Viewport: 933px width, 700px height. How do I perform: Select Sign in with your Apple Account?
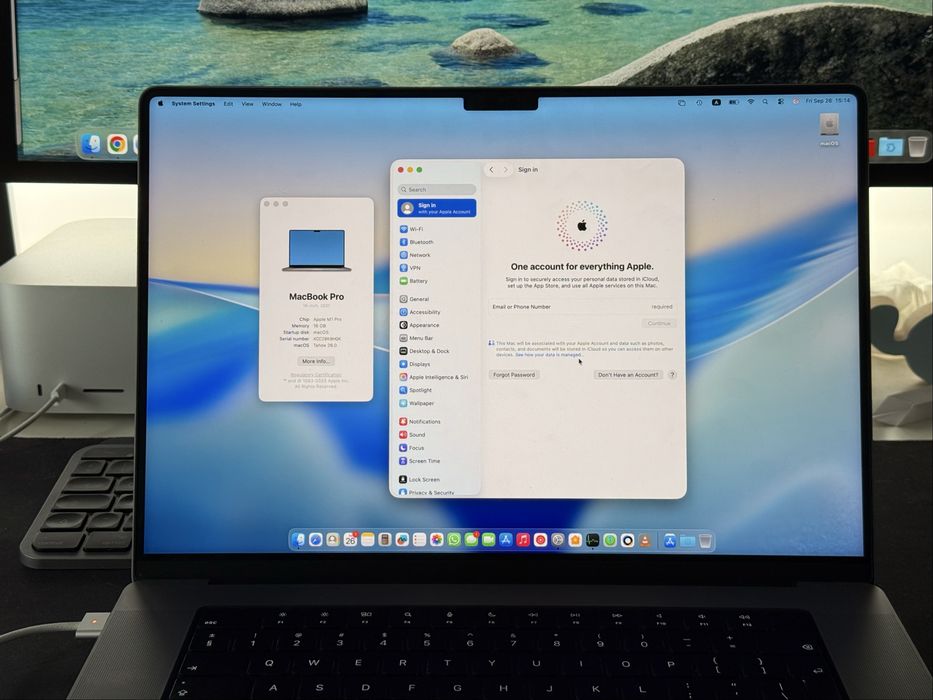(437, 208)
